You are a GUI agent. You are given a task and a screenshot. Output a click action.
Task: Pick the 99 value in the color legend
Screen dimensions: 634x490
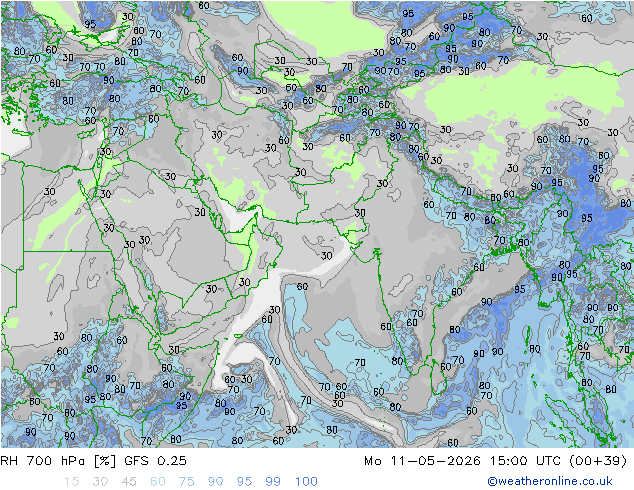273,482
